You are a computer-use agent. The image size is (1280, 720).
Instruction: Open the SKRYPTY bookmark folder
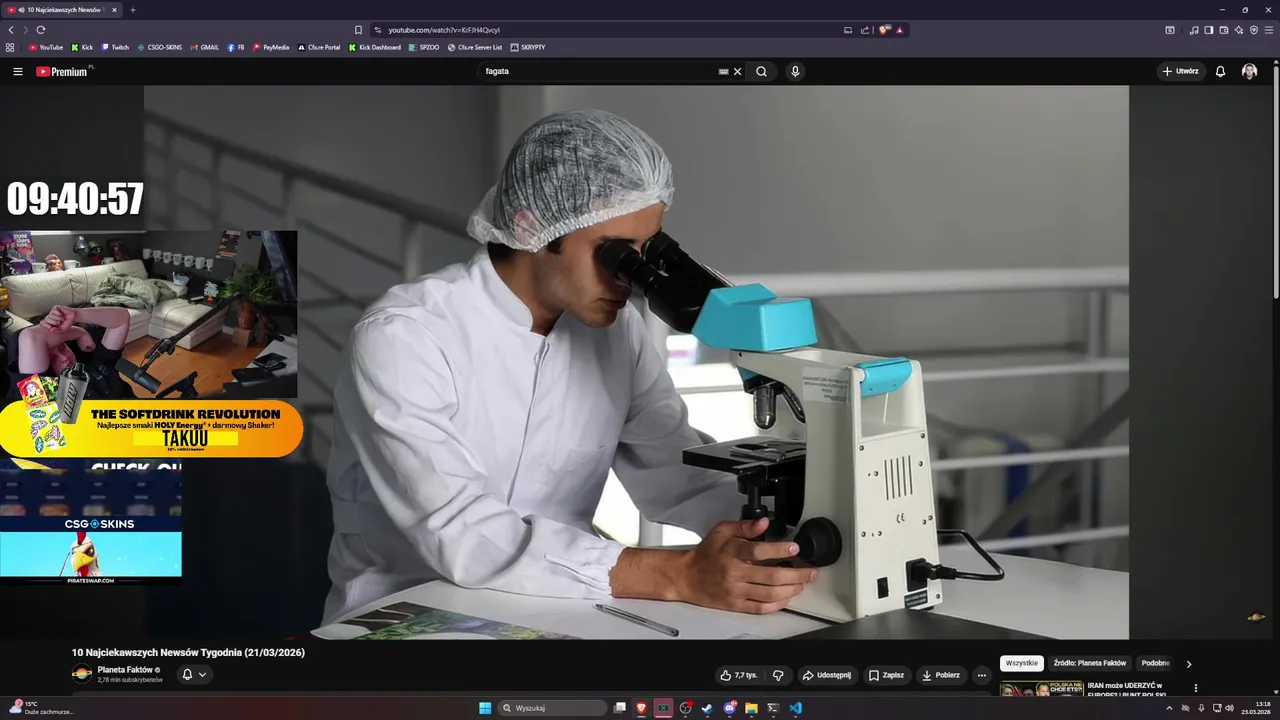[528, 47]
